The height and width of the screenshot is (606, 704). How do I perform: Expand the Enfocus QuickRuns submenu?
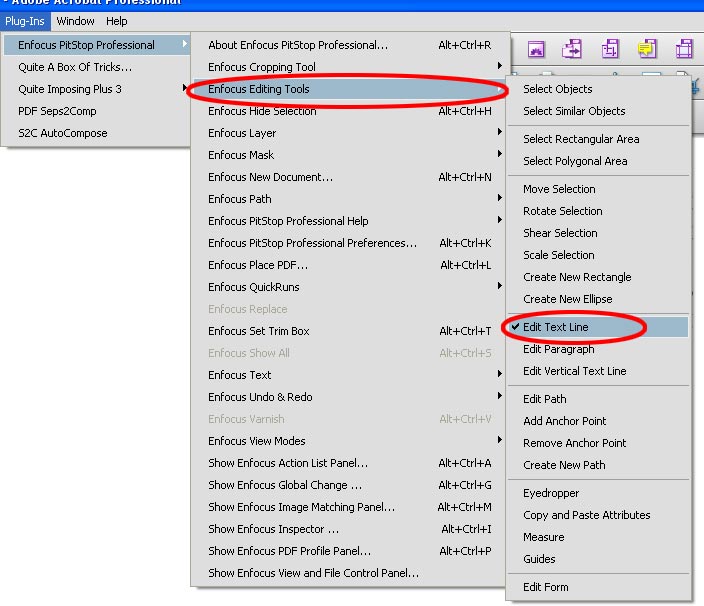[500, 286]
